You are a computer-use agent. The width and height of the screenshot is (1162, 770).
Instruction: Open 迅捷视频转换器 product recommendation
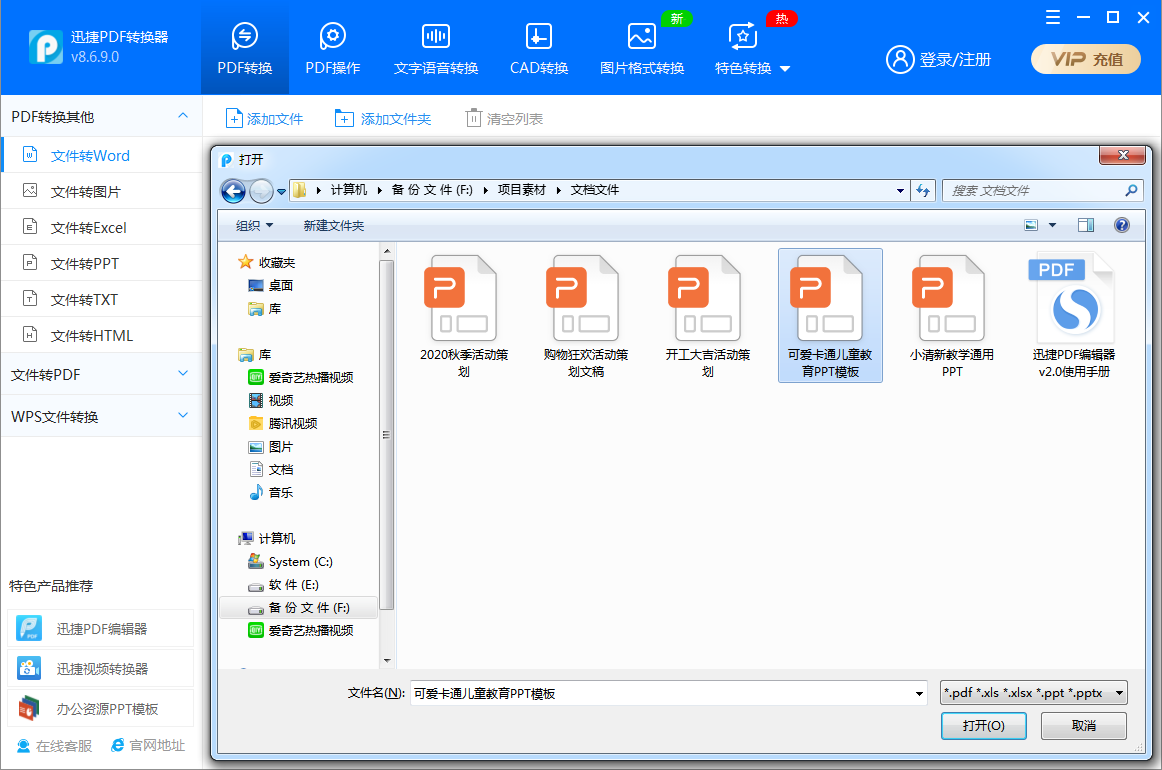point(101,668)
